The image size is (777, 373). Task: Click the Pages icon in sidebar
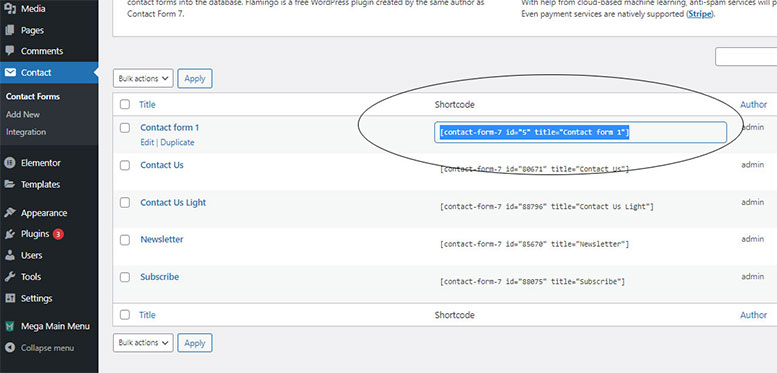10,30
